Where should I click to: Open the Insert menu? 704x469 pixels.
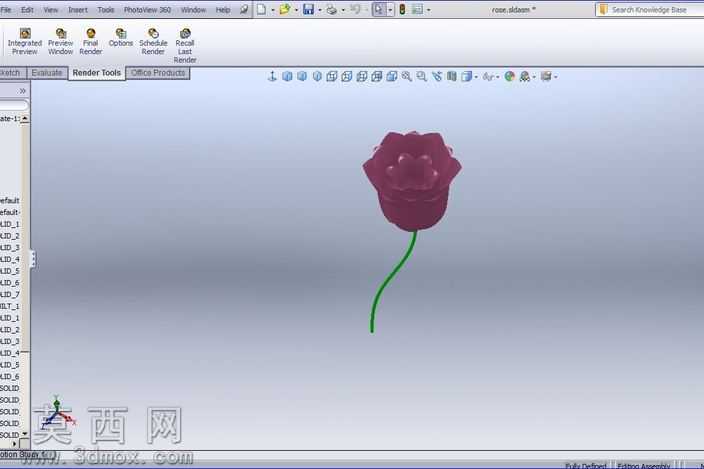[x=78, y=9]
